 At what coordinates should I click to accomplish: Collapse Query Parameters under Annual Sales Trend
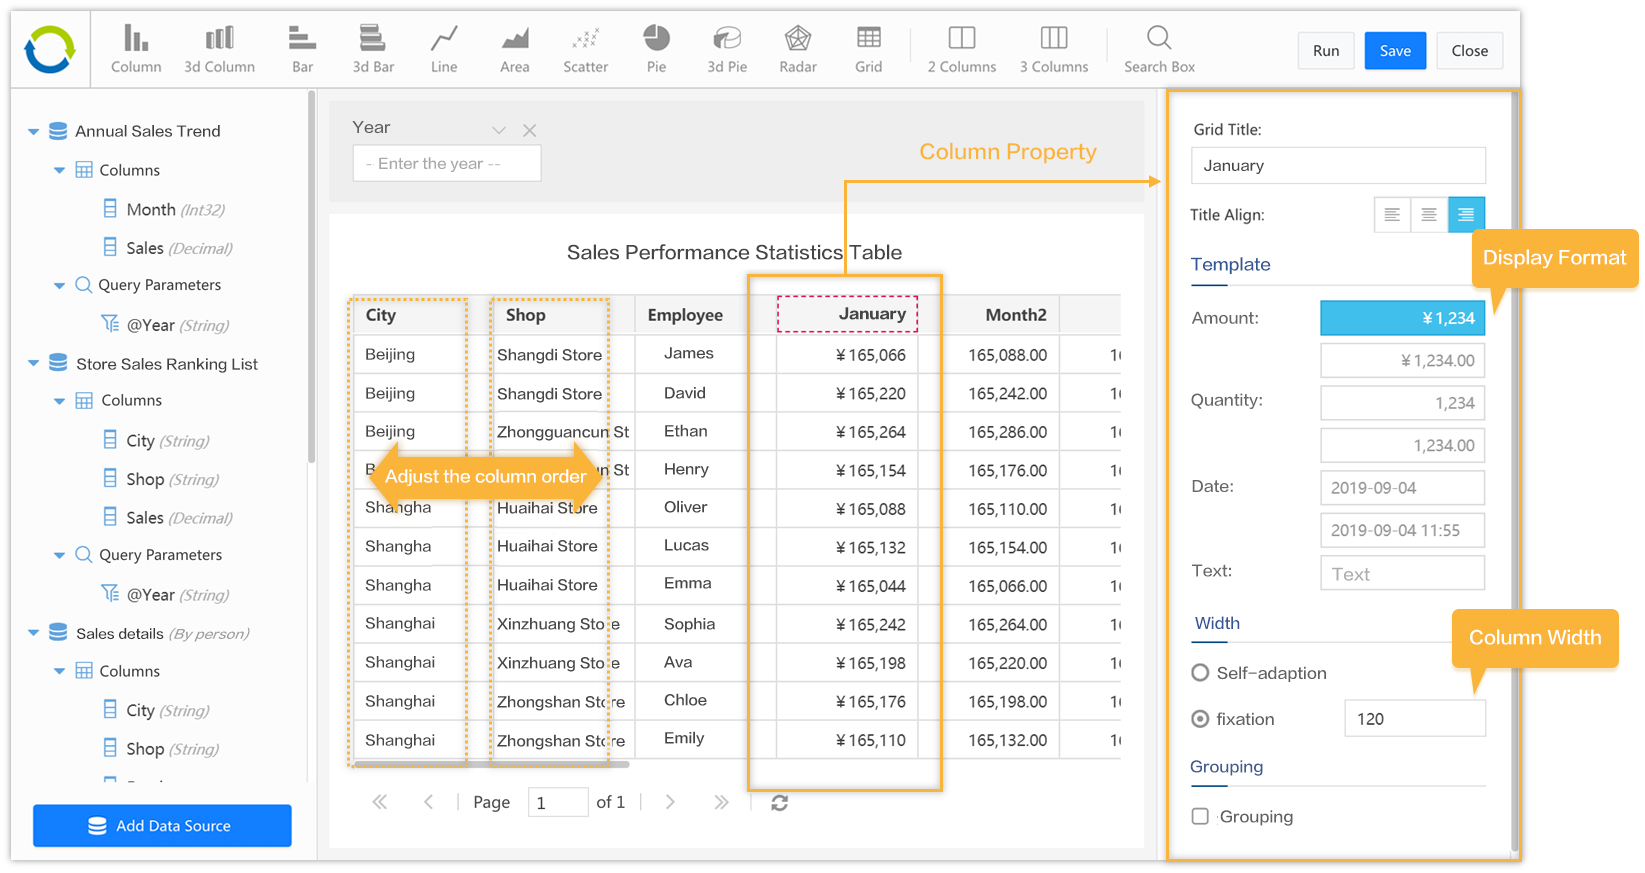point(59,285)
